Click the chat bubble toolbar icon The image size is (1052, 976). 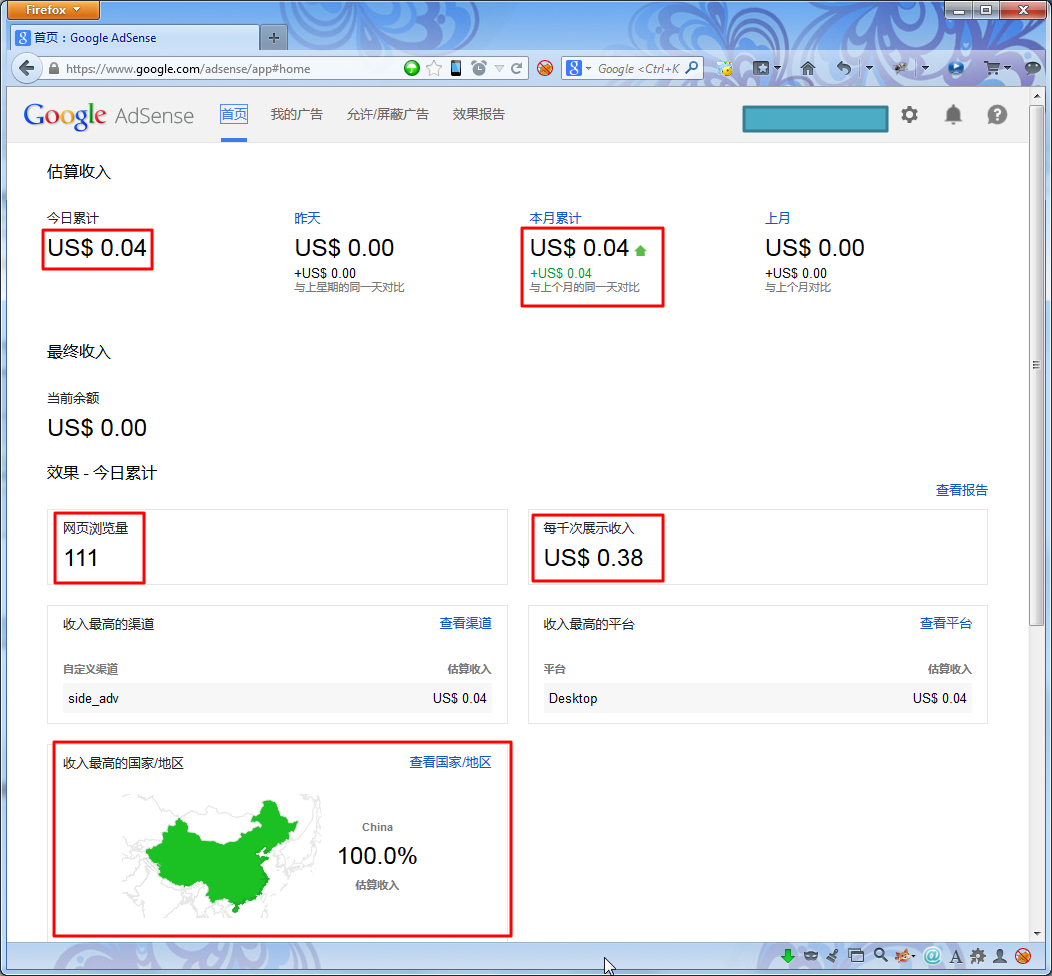1033,68
